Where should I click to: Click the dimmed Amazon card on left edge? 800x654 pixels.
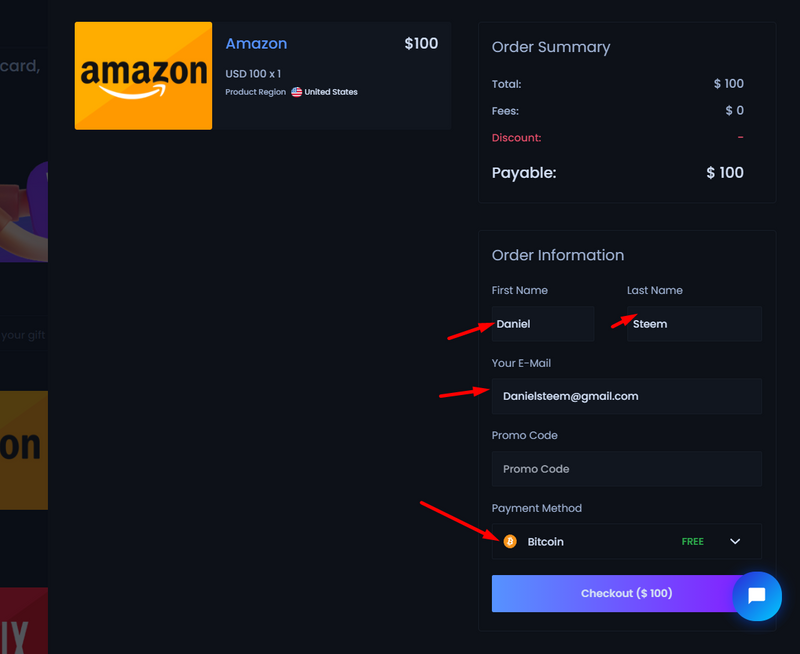(24, 450)
